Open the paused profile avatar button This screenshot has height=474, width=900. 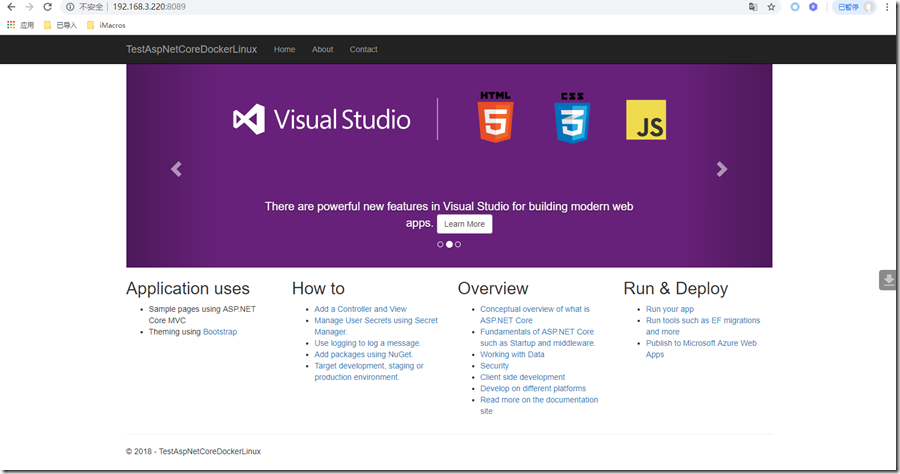coord(854,7)
